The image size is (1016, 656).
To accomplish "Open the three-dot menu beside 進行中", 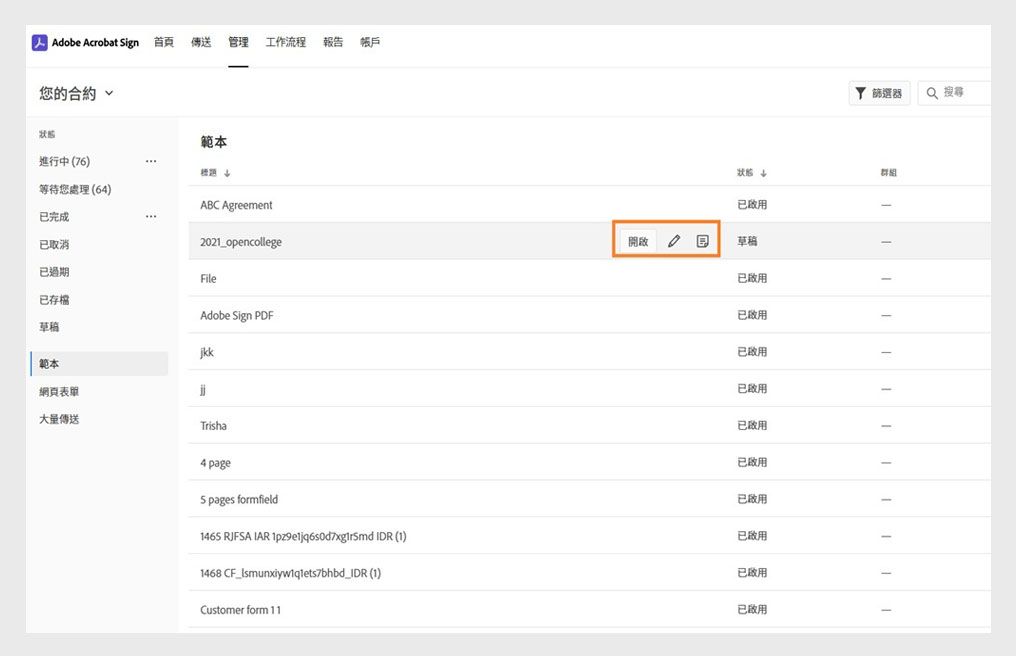I will (151, 161).
